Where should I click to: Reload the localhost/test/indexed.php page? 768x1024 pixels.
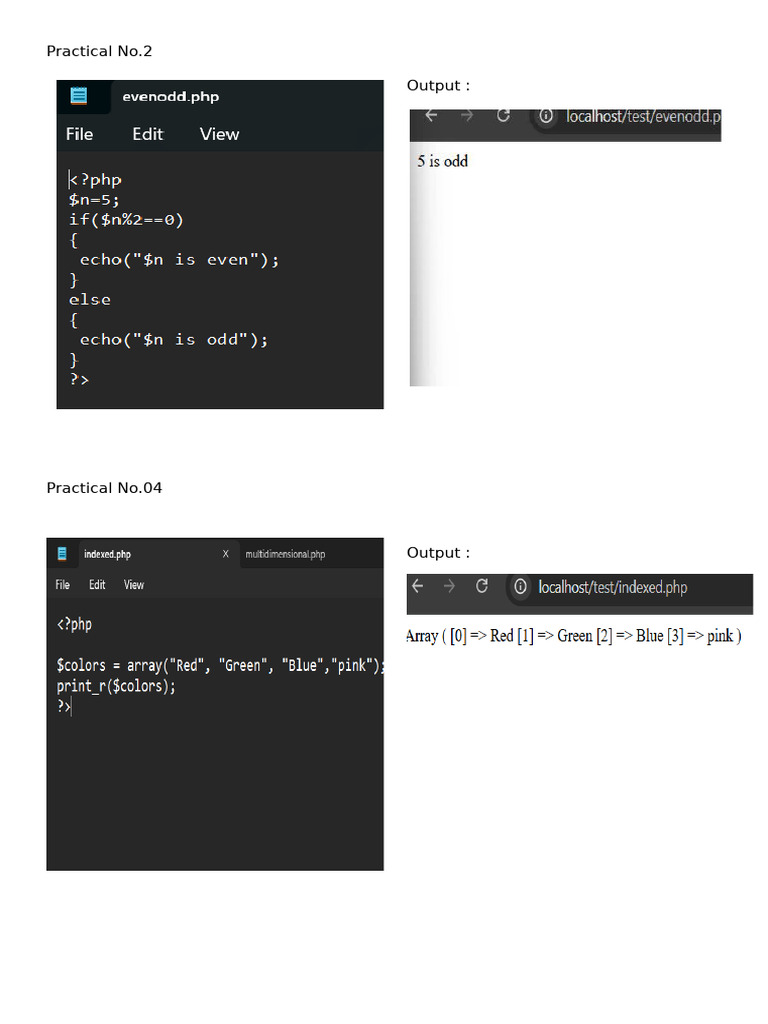click(482, 587)
